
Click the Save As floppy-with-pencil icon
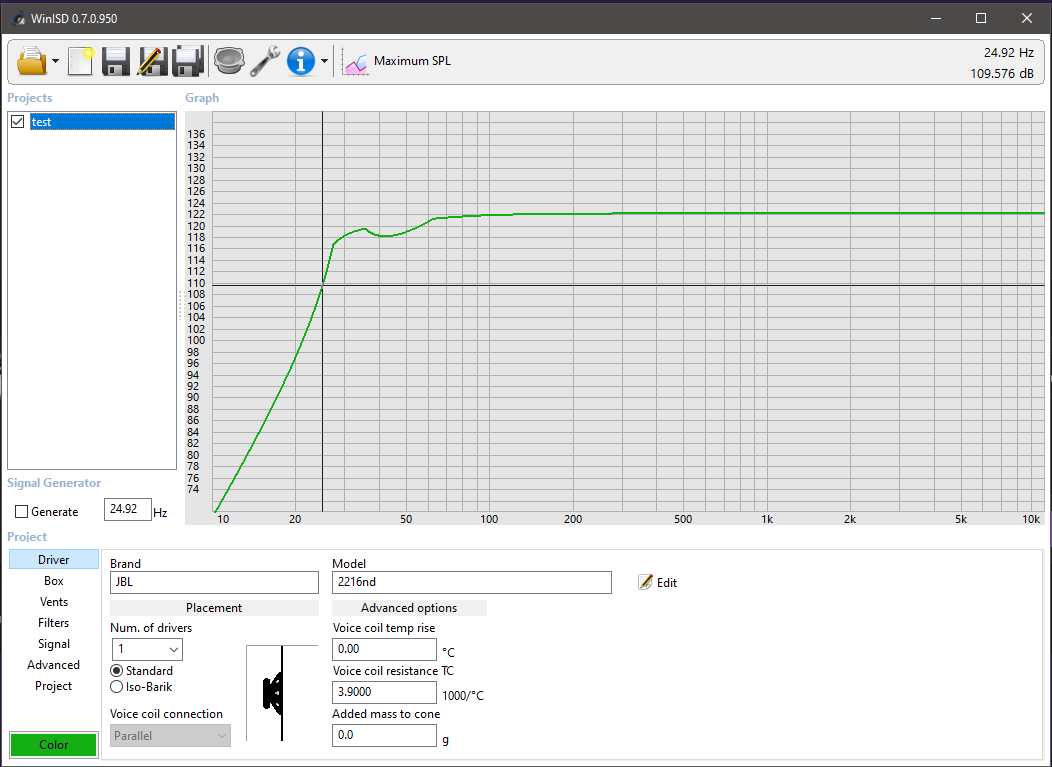pos(152,61)
